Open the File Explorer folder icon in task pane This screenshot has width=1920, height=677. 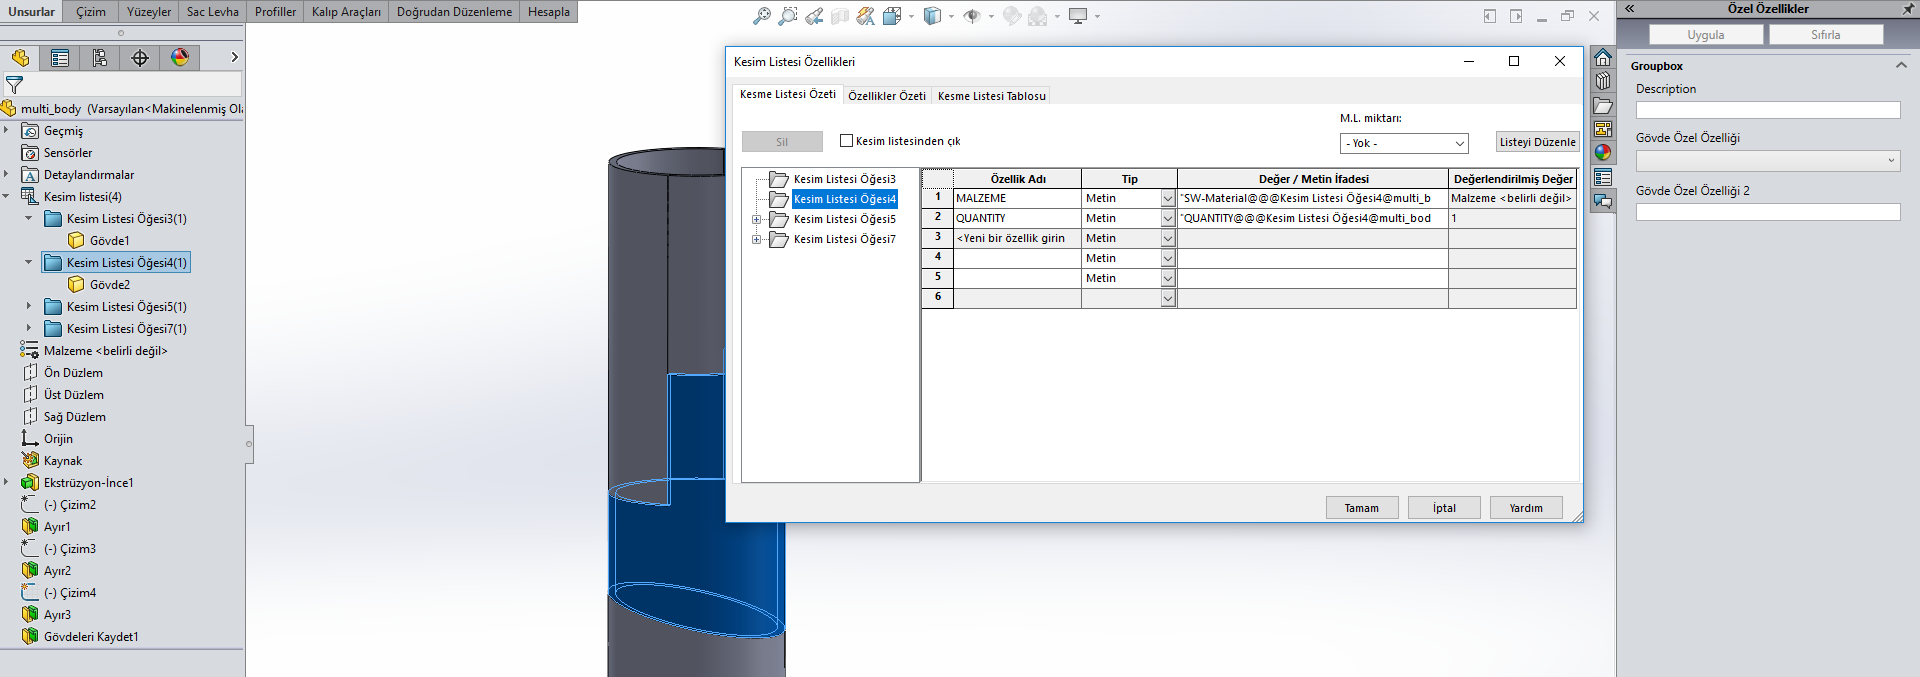click(x=1603, y=106)
